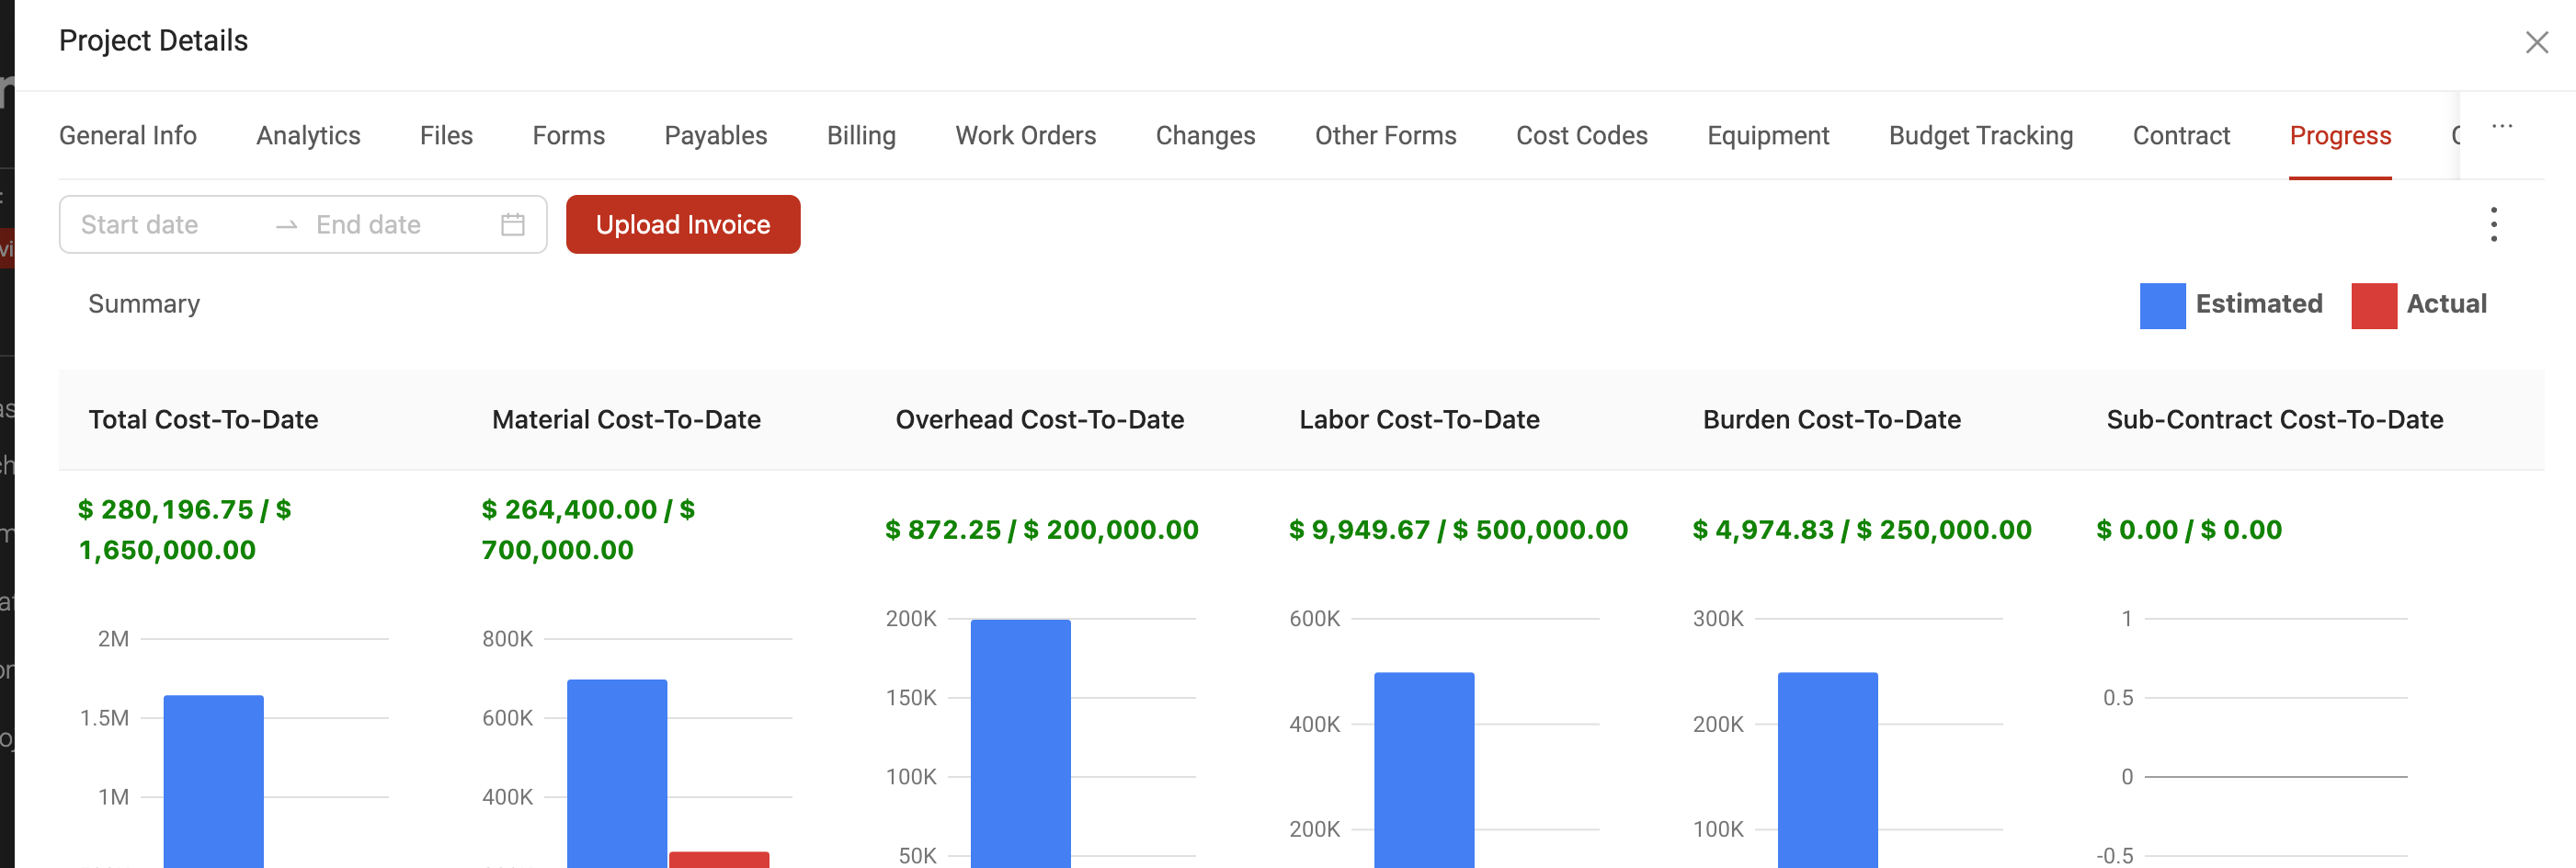
Task: Click the calendar icon in date range
Action: (512, 224)
